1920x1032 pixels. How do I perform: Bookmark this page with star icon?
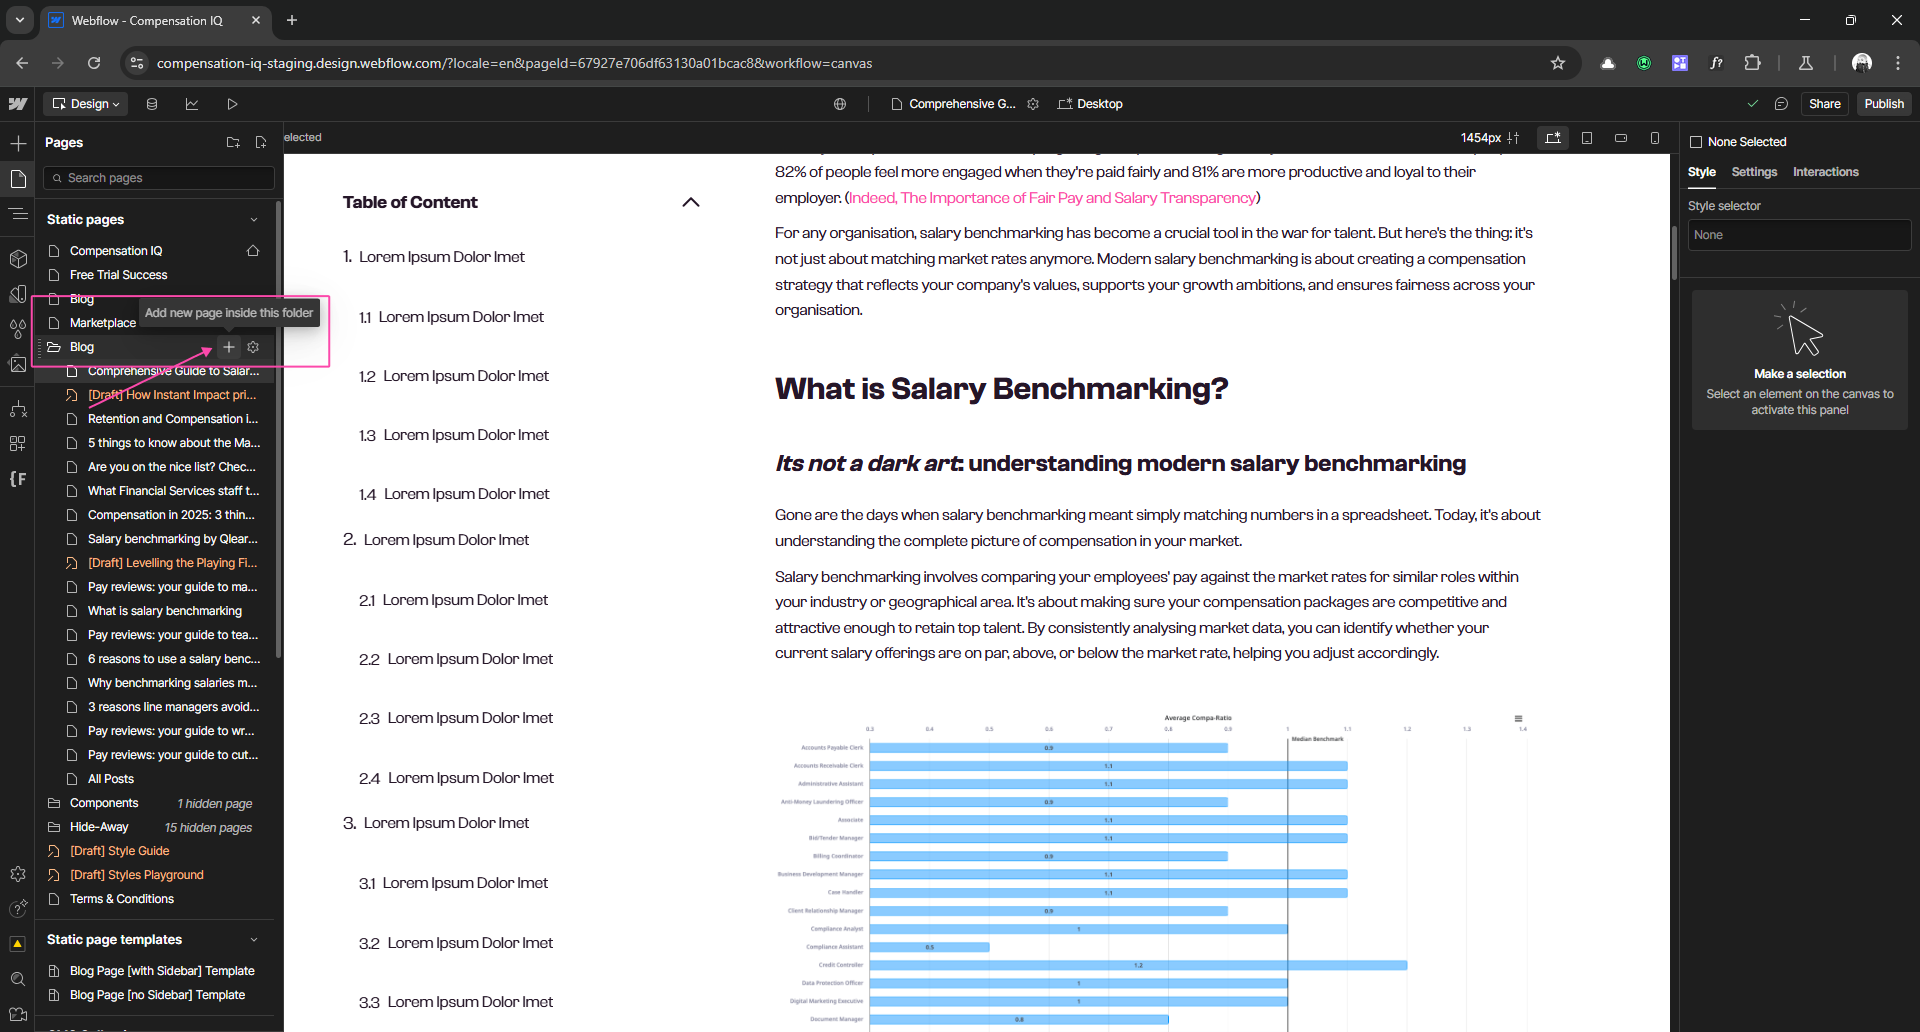click(x=1557, y=63)
